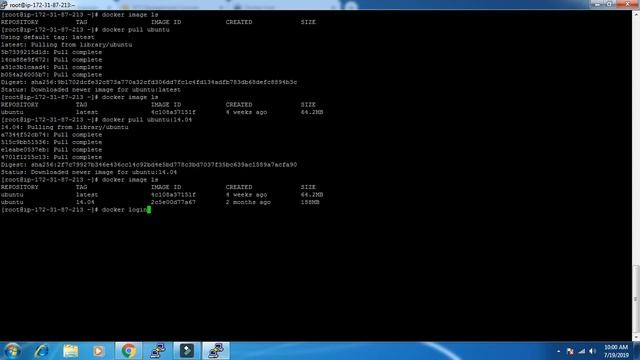This screenshot has height=360, width=640.
Task: Click layer a31c3b1caad4 Pull complete line
Action: click(x=51, y=67)
